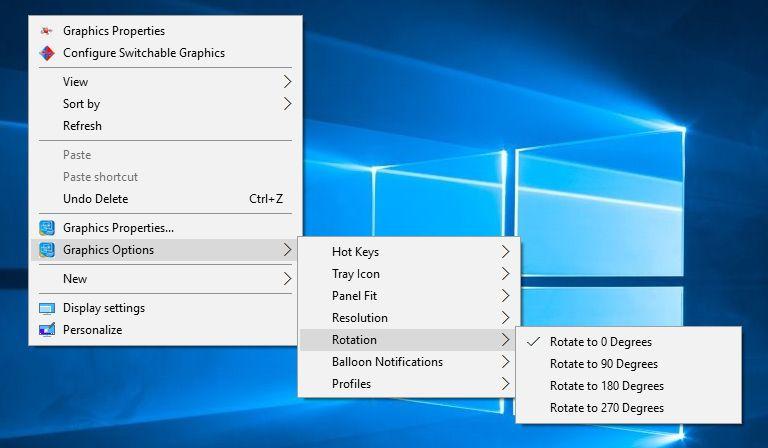The width and height of the screenshot is (768, 448).
Task: Open Personalize from the context menu
Action: (x=165, y=330)
